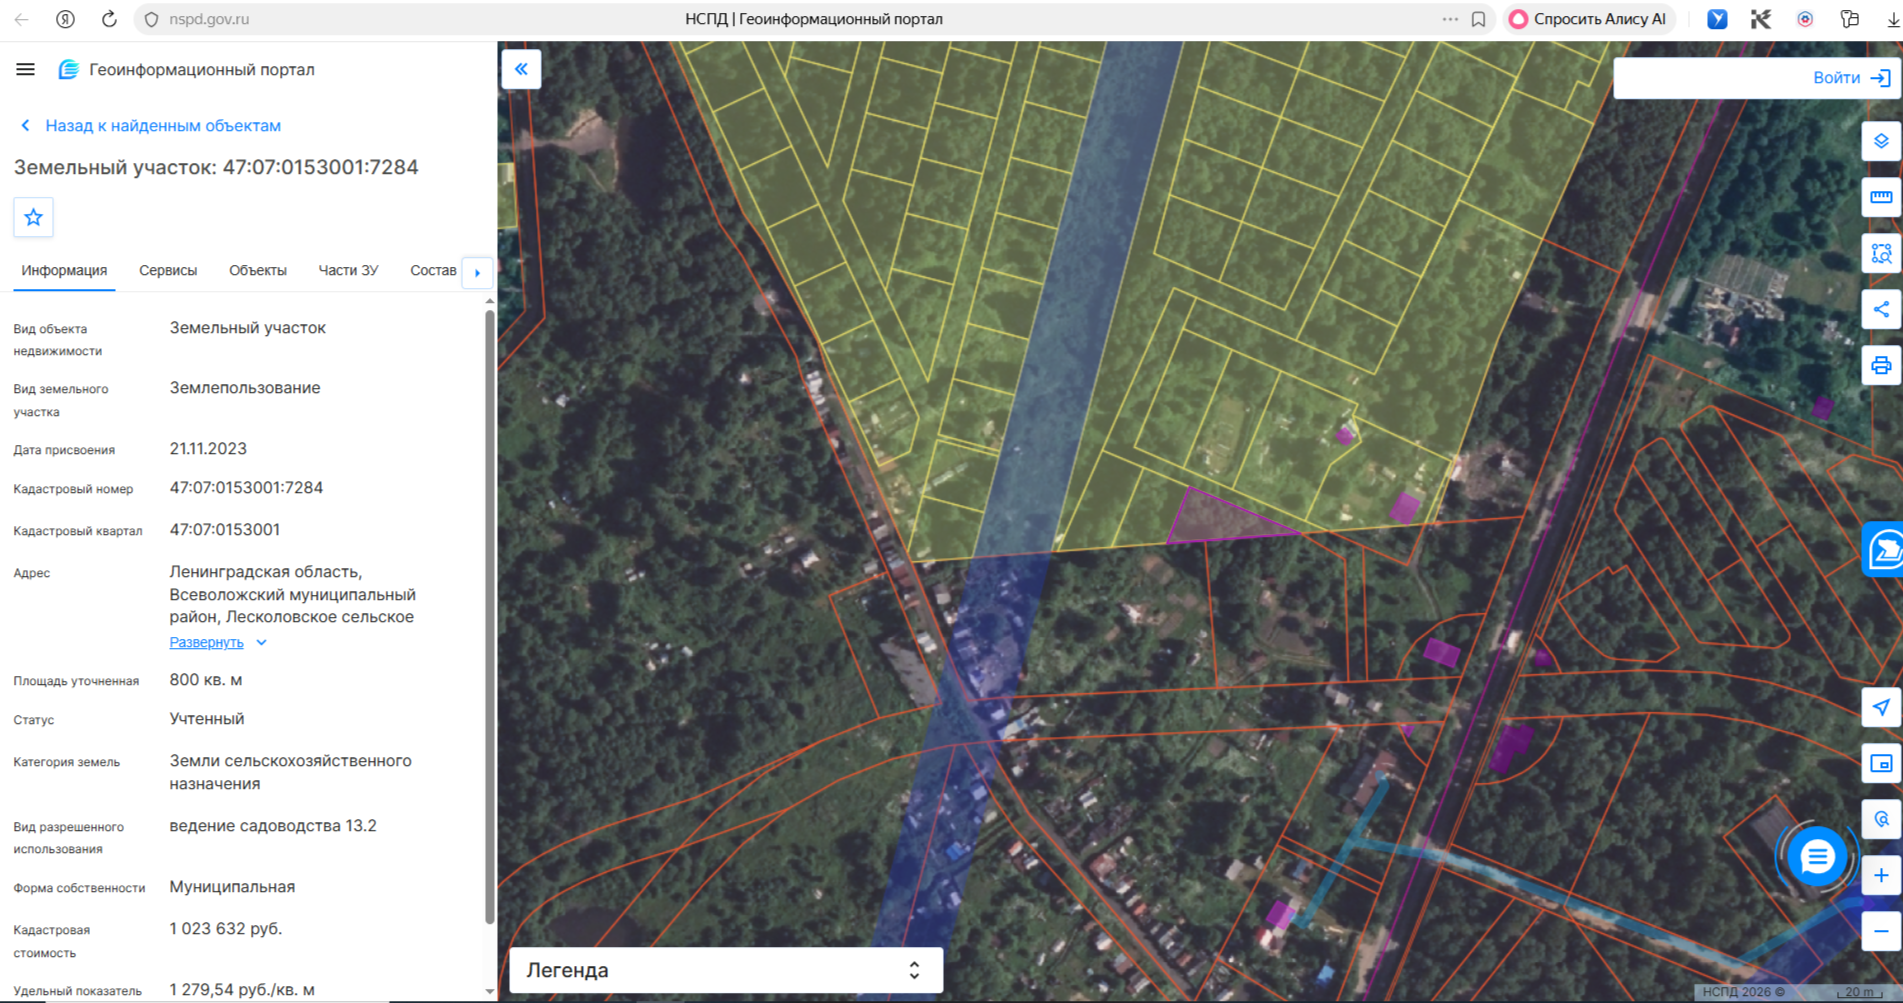The width and height of the screenshot is (1903, 1003).
Task: Open the round chat assistant button
Action: [1817, 857]
